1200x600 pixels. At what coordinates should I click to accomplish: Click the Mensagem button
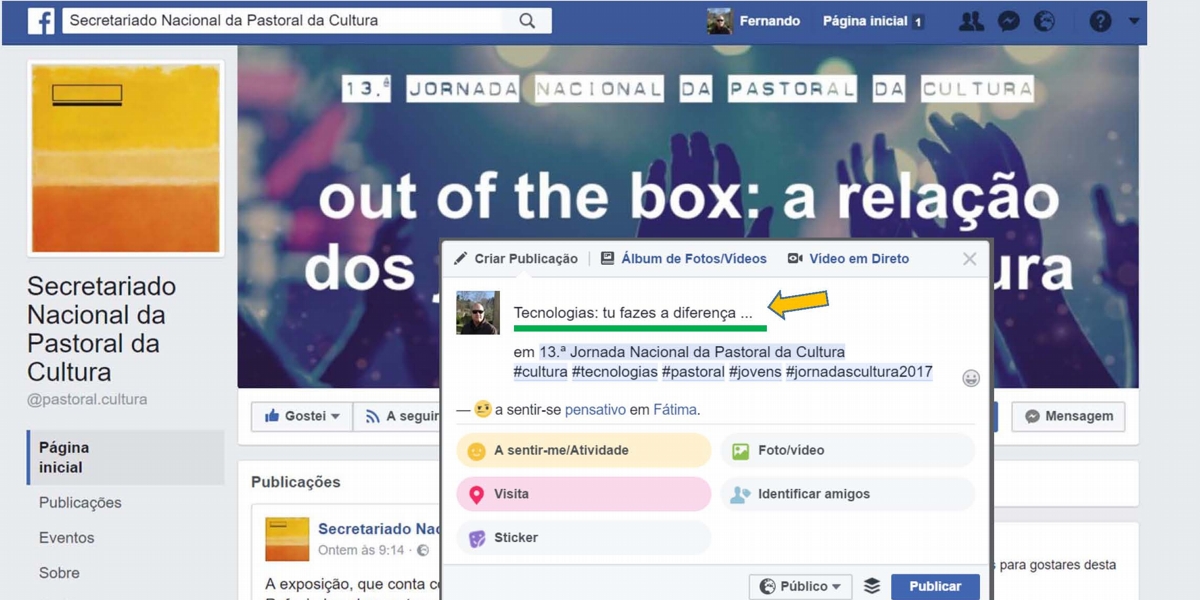[x=1068, y=416]
